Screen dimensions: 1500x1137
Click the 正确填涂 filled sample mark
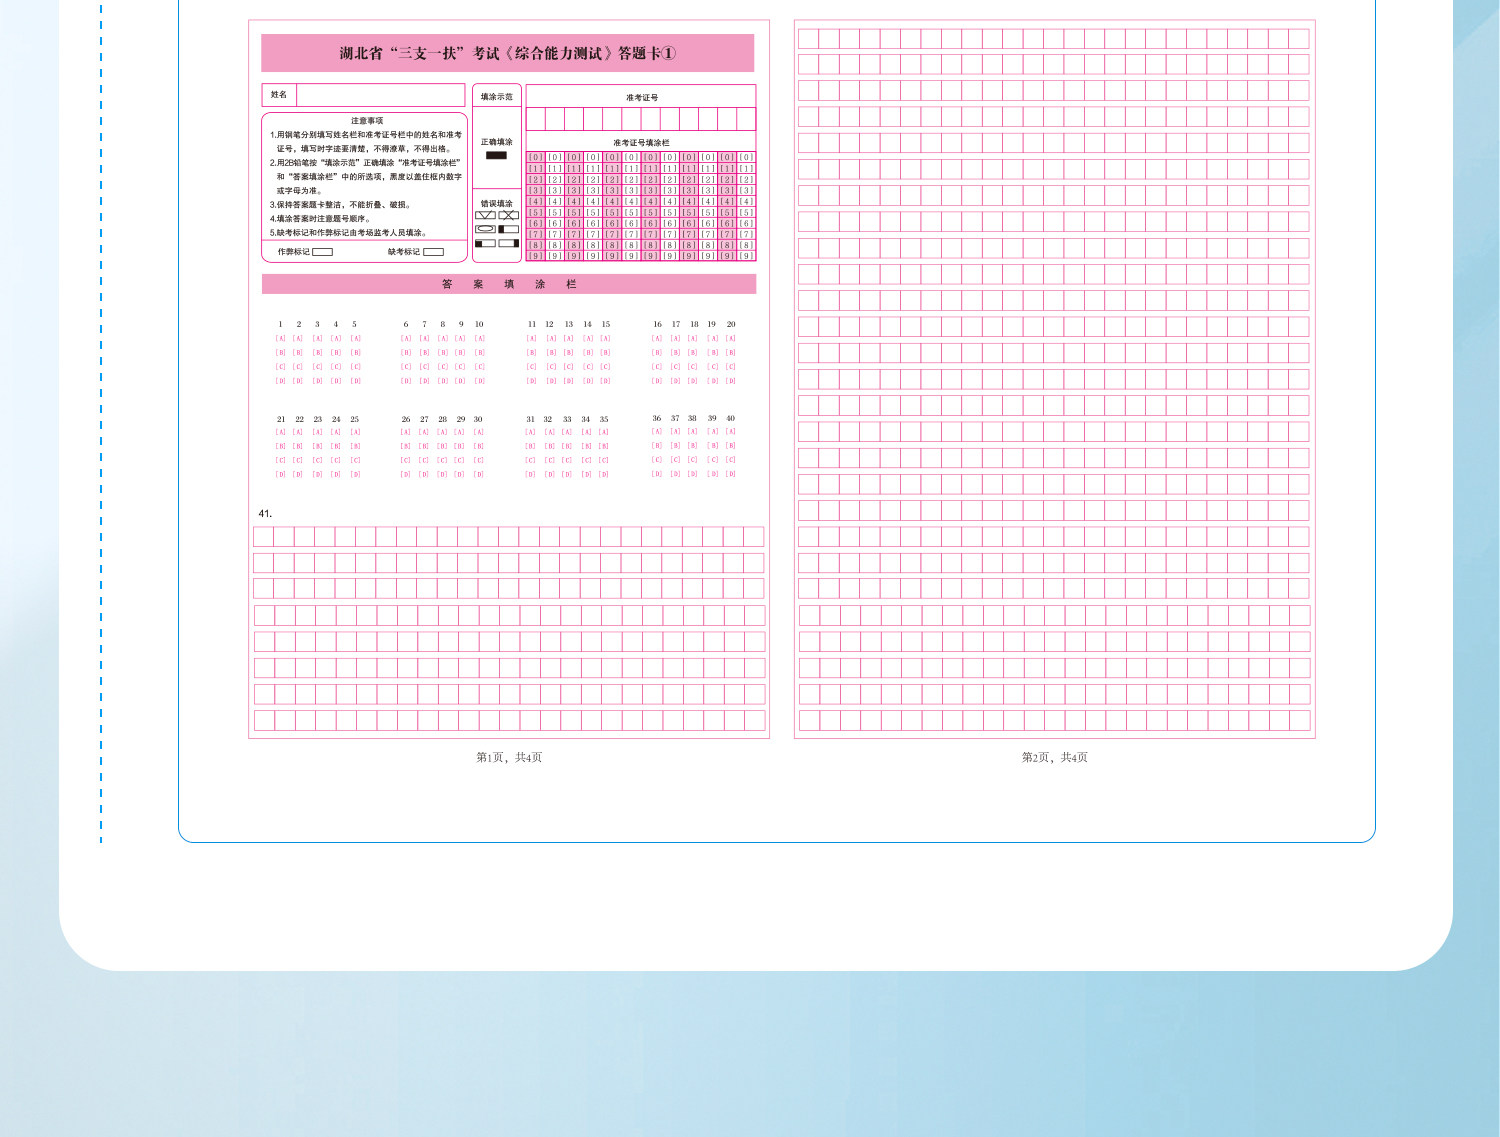click(496, 155)
